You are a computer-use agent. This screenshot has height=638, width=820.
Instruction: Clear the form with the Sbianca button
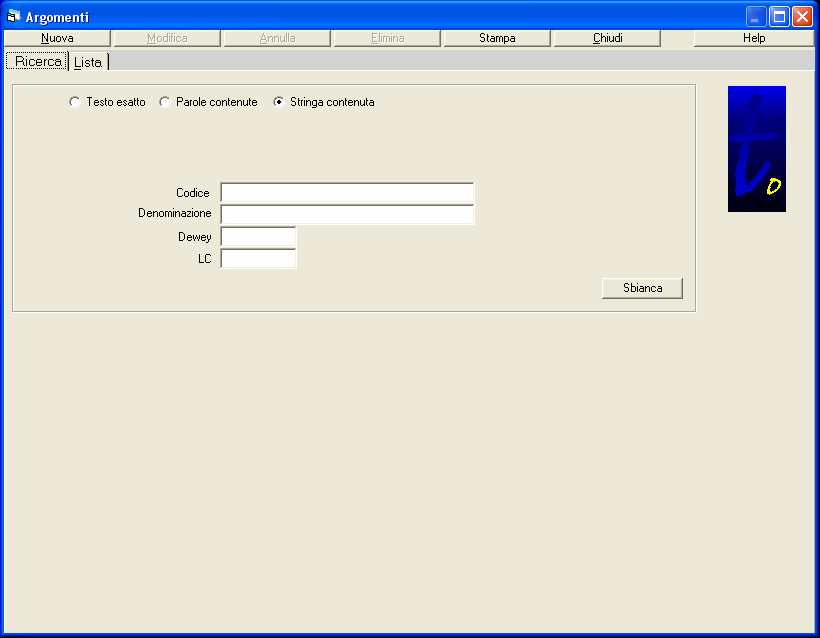[642, 288]
